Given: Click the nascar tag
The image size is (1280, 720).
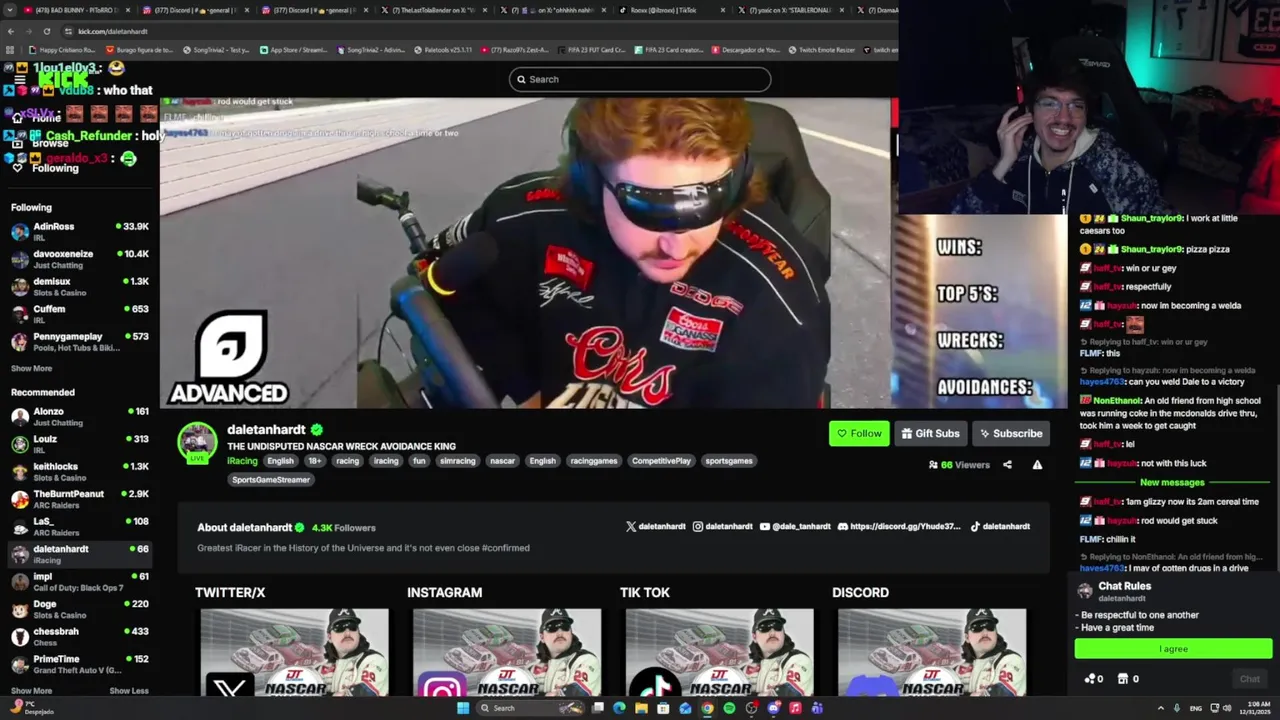Looking at the screenshot, I should coord(502,461).
